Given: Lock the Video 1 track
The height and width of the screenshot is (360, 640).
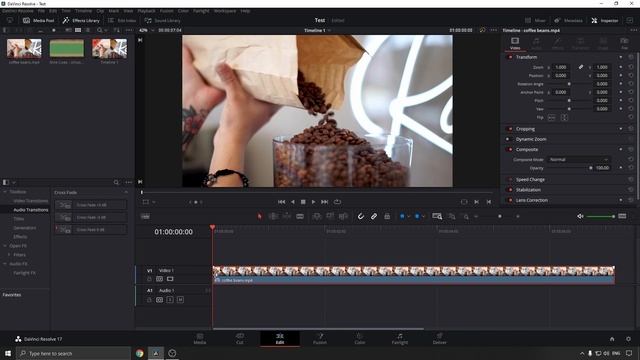Looking at the screenshot, I should pos(149,279).
